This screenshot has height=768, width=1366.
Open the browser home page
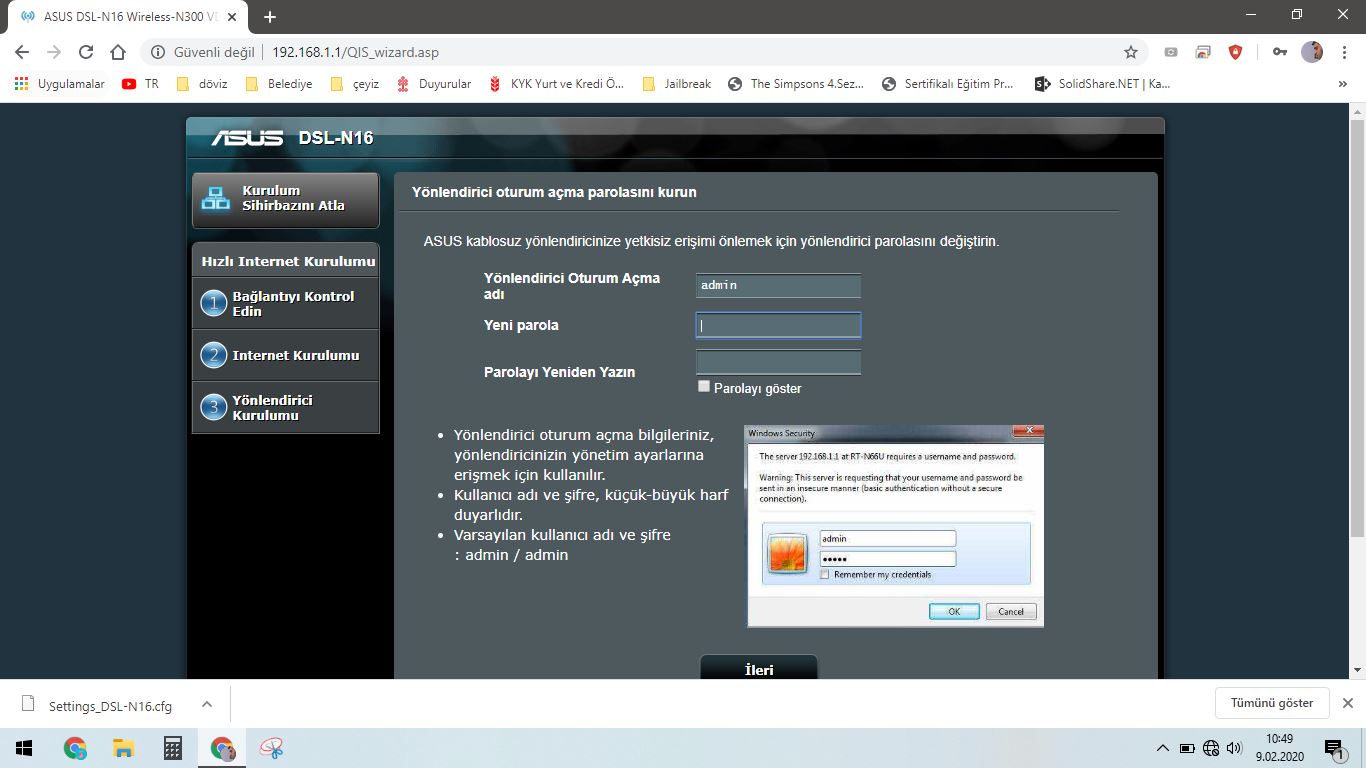(118, 52)
